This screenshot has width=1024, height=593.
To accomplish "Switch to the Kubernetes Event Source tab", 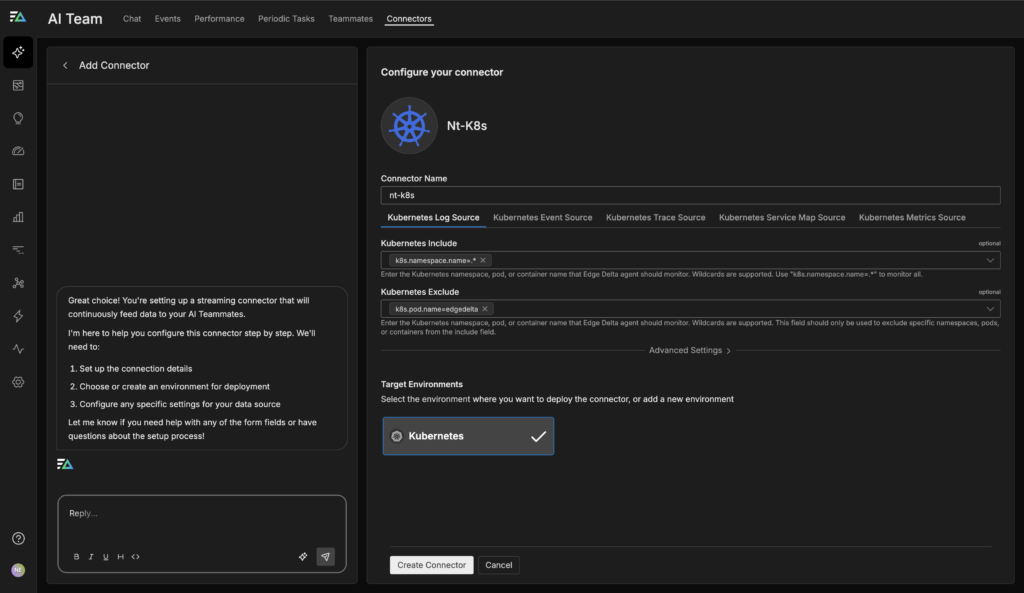I will [x=542, y=217].
